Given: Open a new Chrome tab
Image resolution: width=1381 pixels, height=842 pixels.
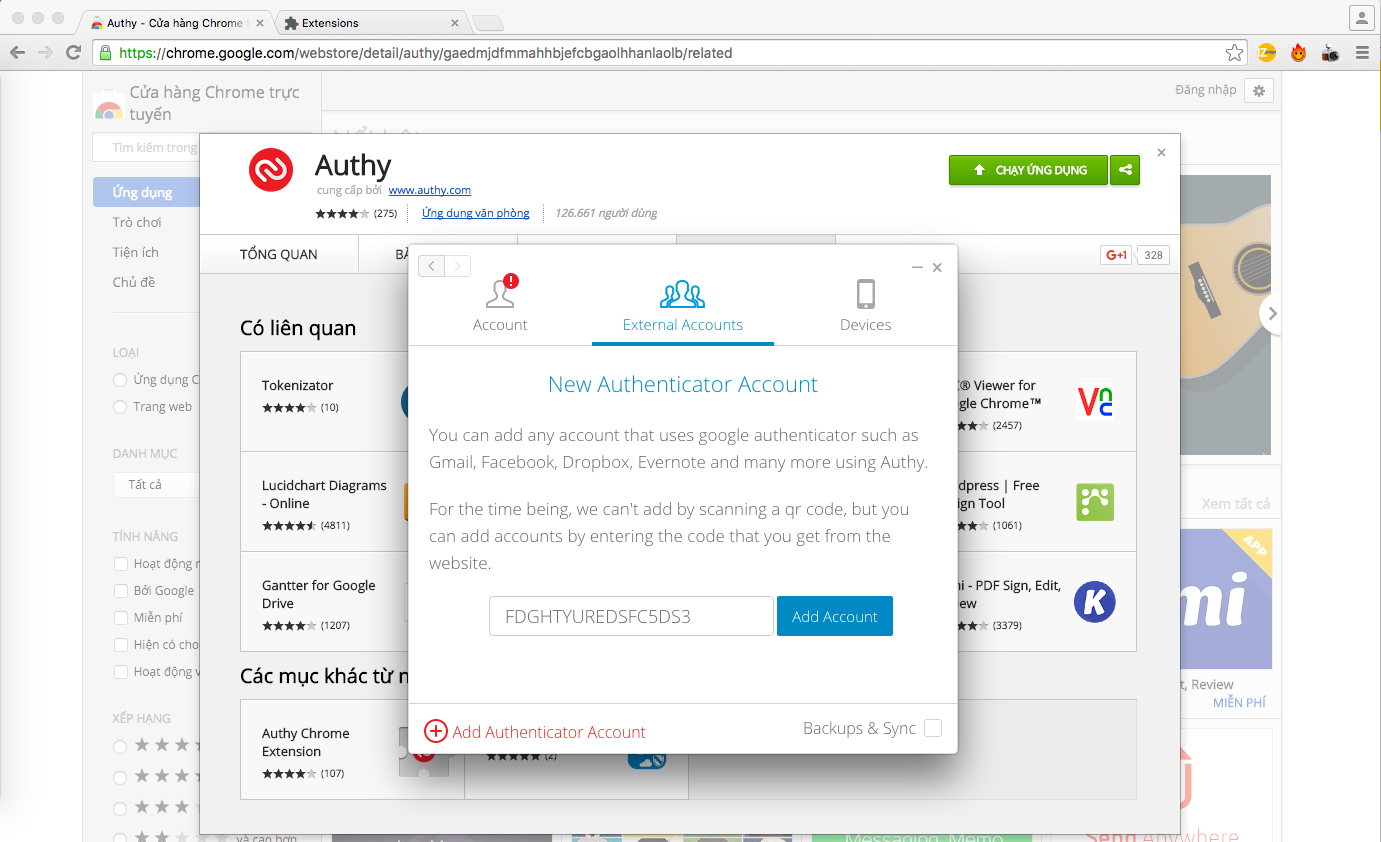Looking at the screenshot, I should 488,23.
